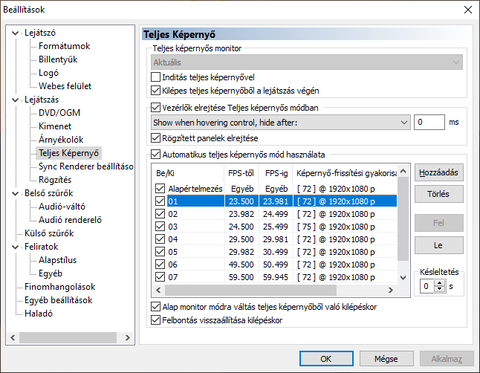The height and width of the screenshot is (373, 480).
Task: Click the mode list's vertical scrollbar thumb
Action: pos(403,219)
